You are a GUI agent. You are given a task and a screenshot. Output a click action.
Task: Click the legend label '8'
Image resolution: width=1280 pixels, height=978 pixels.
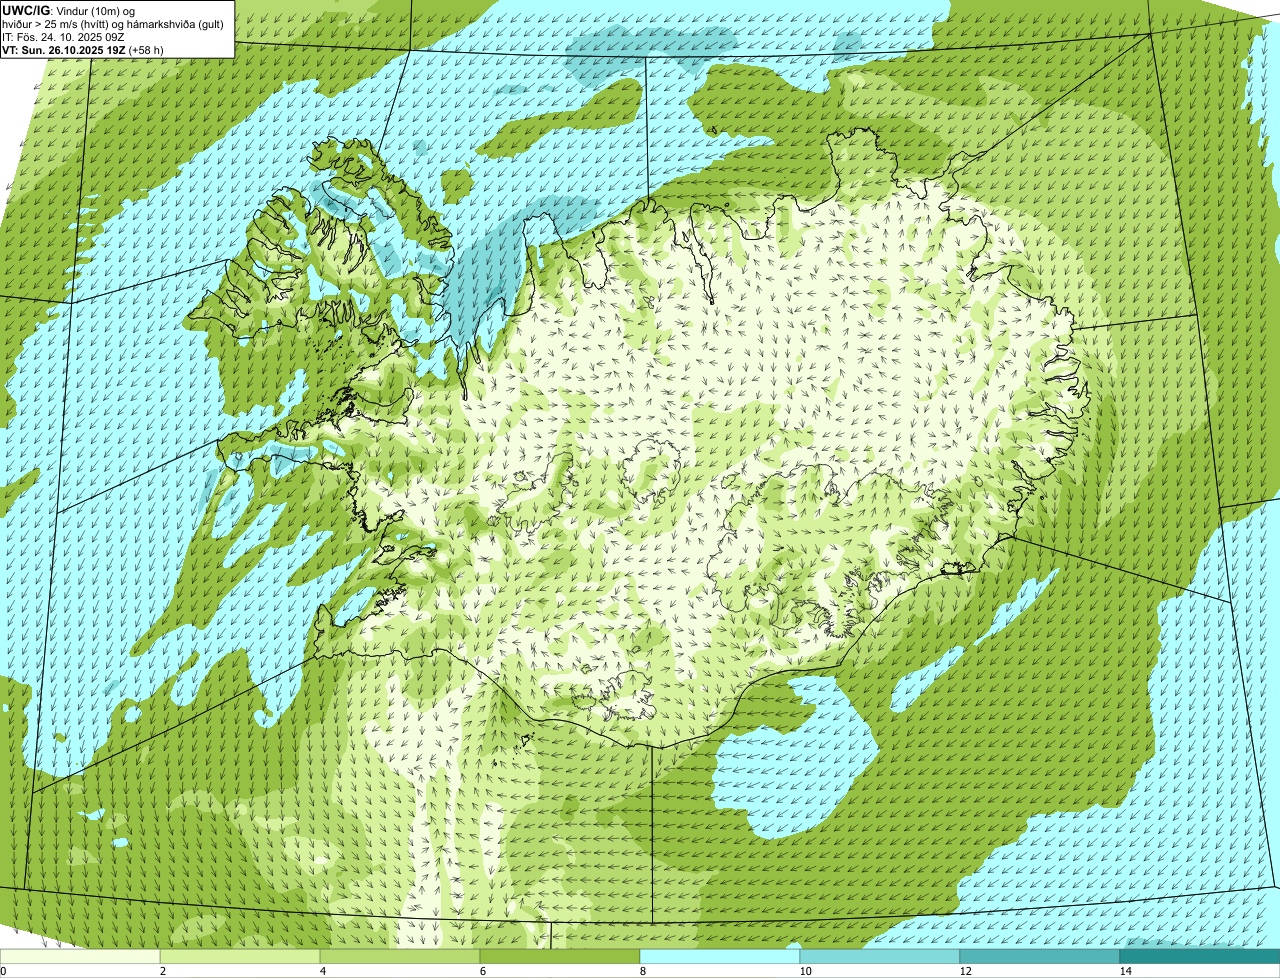pos(642,971)
